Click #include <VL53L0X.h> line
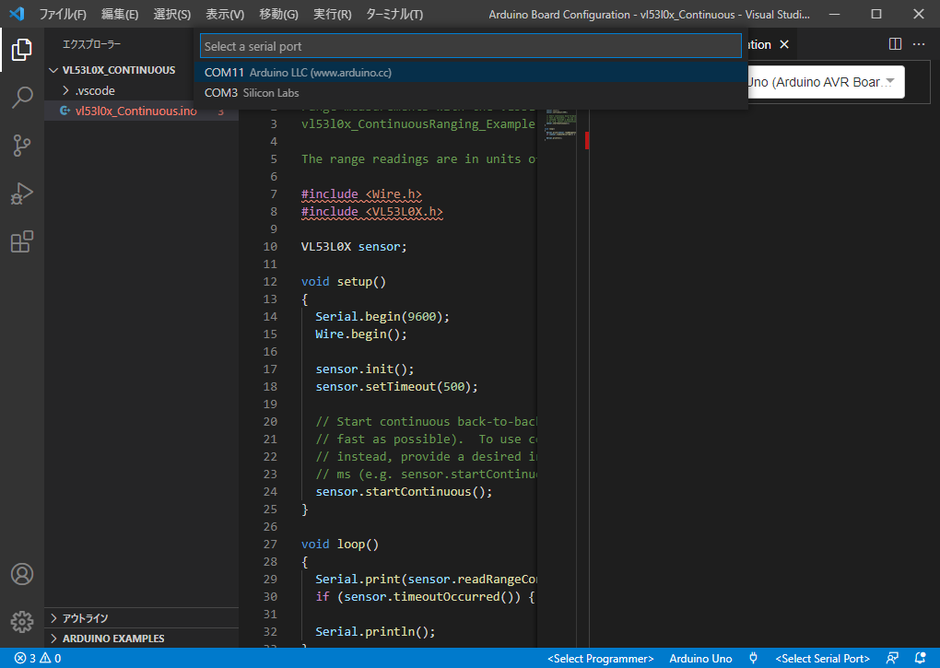Image resolution: width=940 pixels, height=668 pixels. coord(372,212)
